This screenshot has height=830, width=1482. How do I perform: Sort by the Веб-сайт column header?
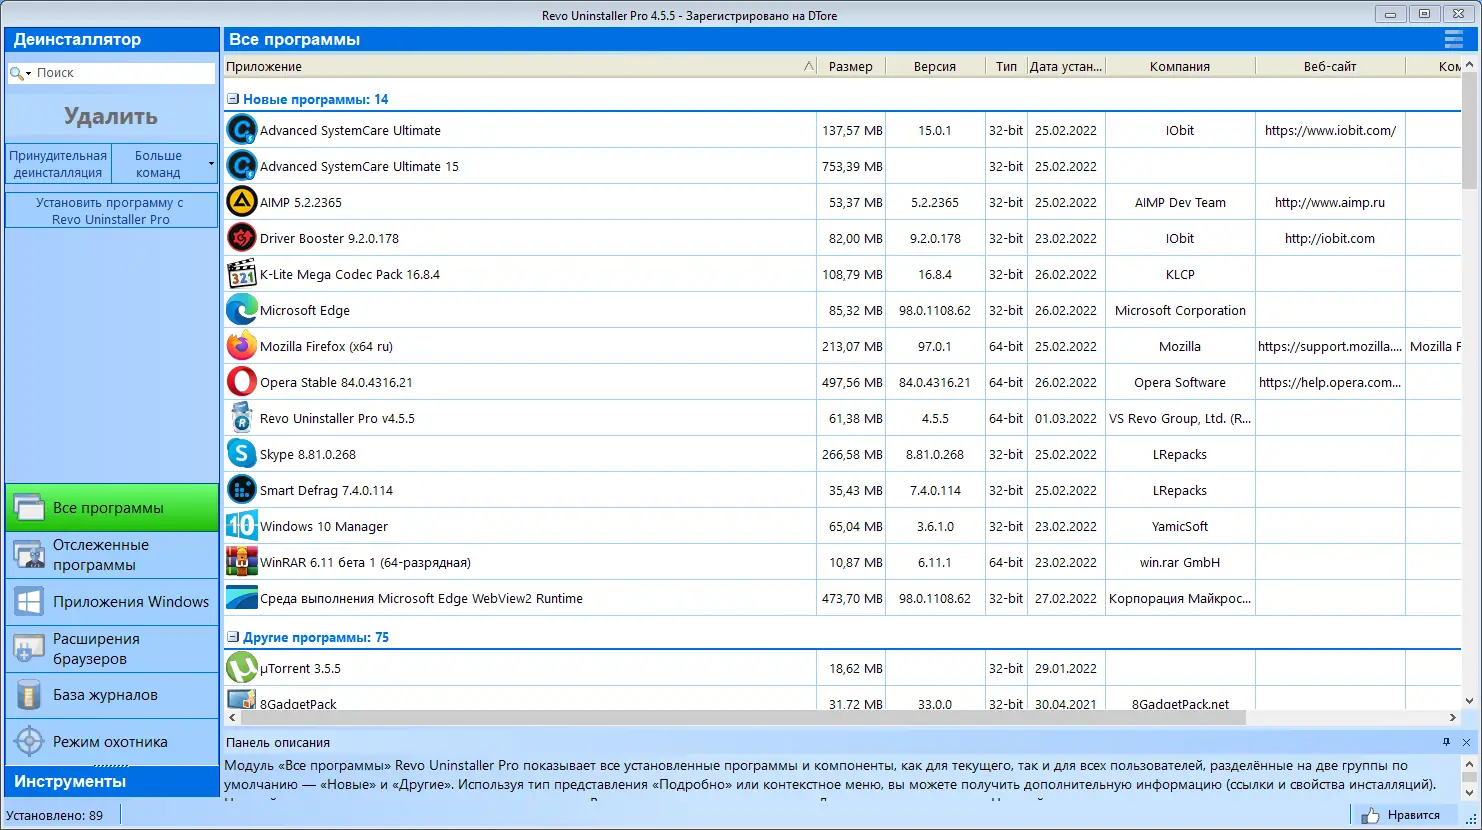coord(1330,66)
